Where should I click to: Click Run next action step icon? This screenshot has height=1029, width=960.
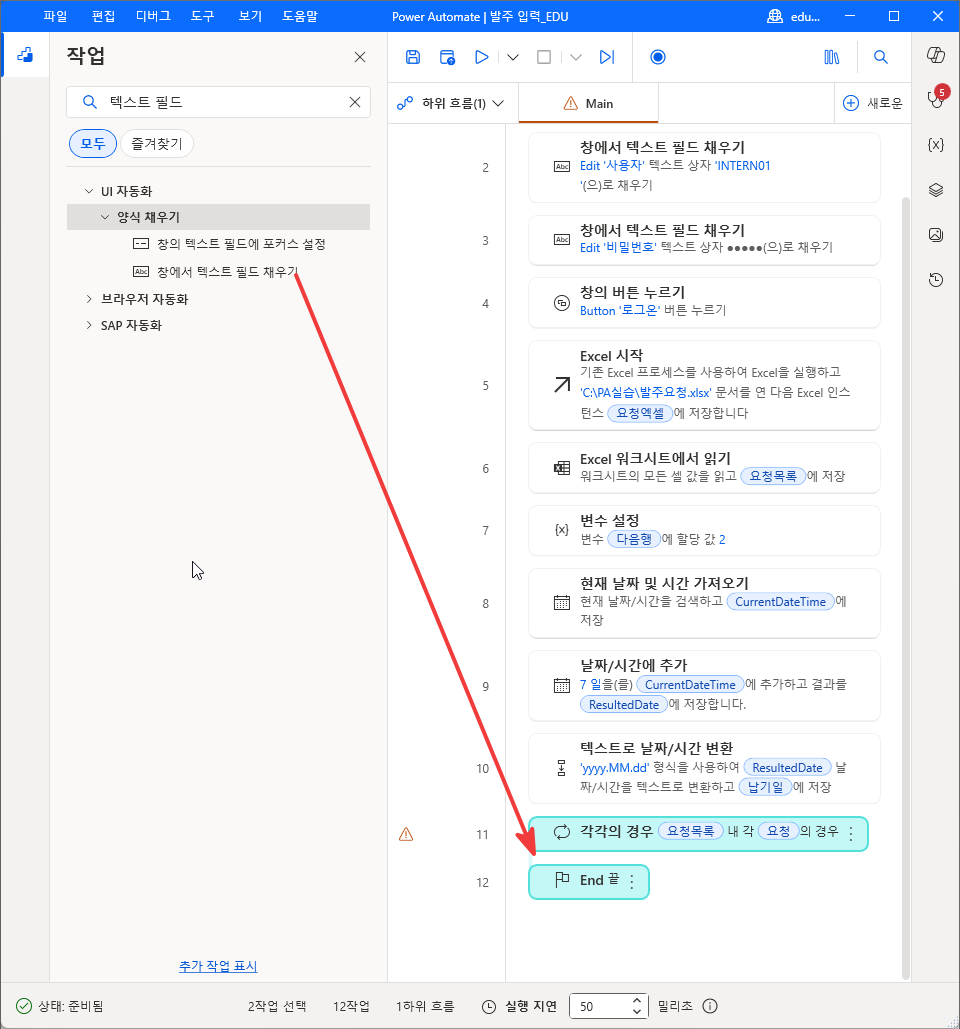(607, 57)
